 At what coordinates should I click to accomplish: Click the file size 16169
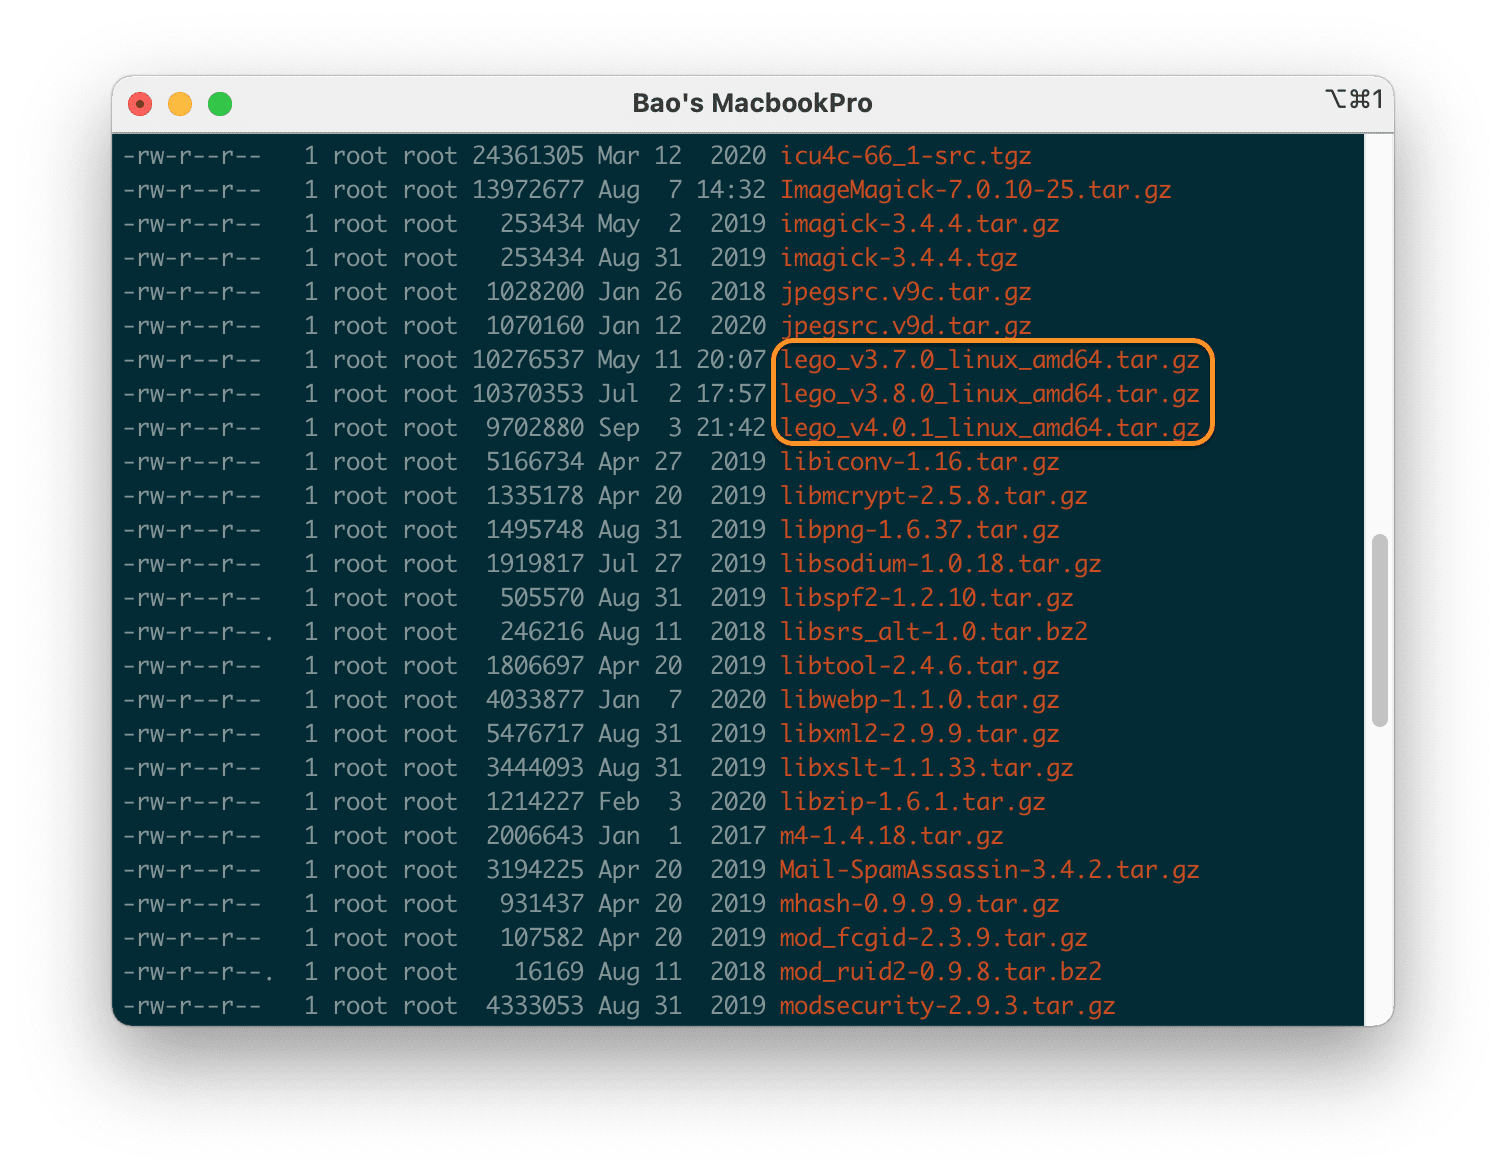(549, 973)
